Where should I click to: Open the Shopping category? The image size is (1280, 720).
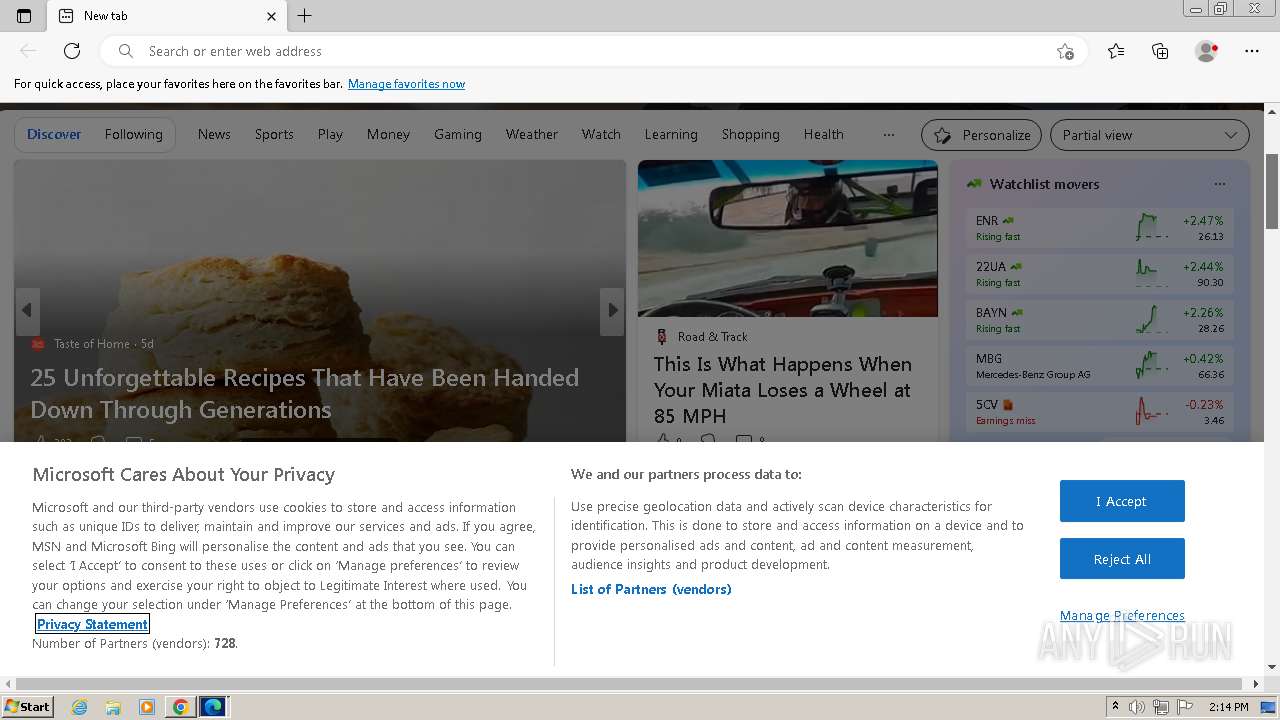[x=750, y=134]
